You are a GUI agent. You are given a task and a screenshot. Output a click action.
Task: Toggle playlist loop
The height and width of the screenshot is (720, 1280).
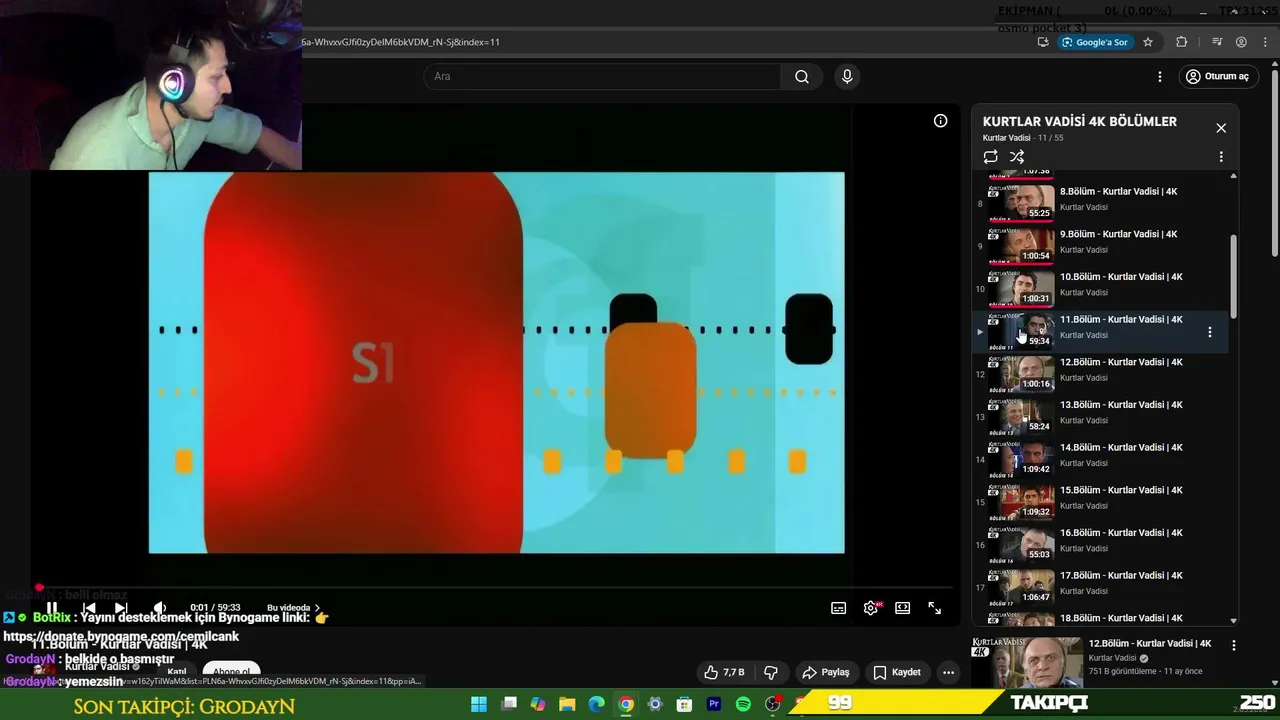point(991,157)
